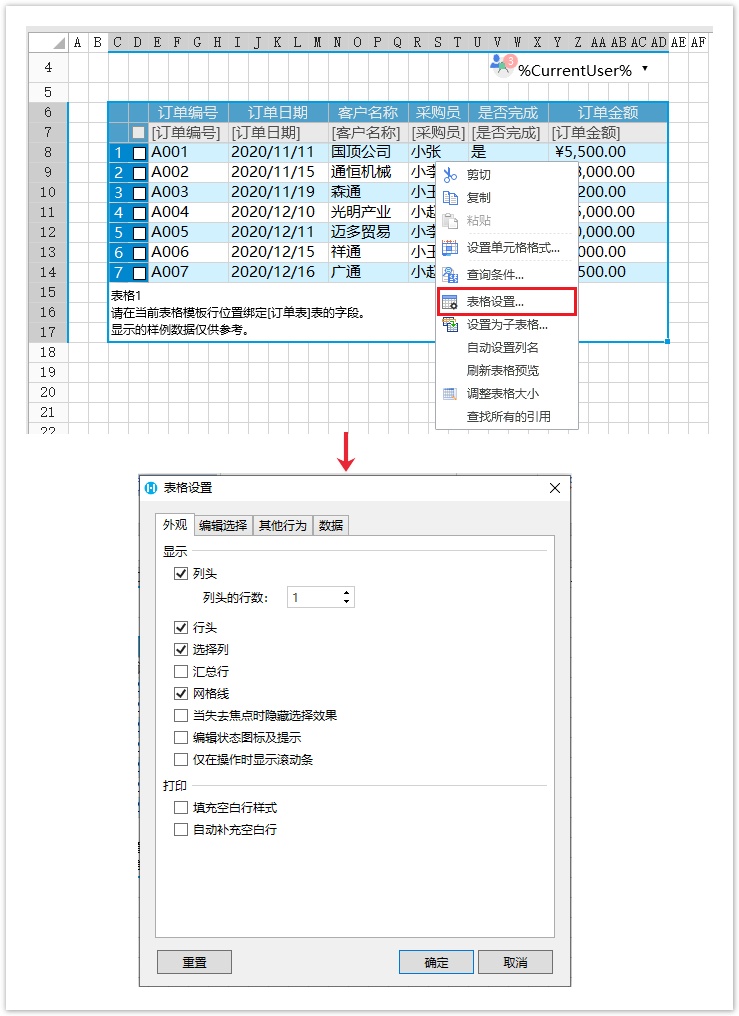This screenshot has width=739, height=1016.
Task: Click the user avatar icon beside %CurrentUser%
Action: pyautogui.click(x=501, y=67)
